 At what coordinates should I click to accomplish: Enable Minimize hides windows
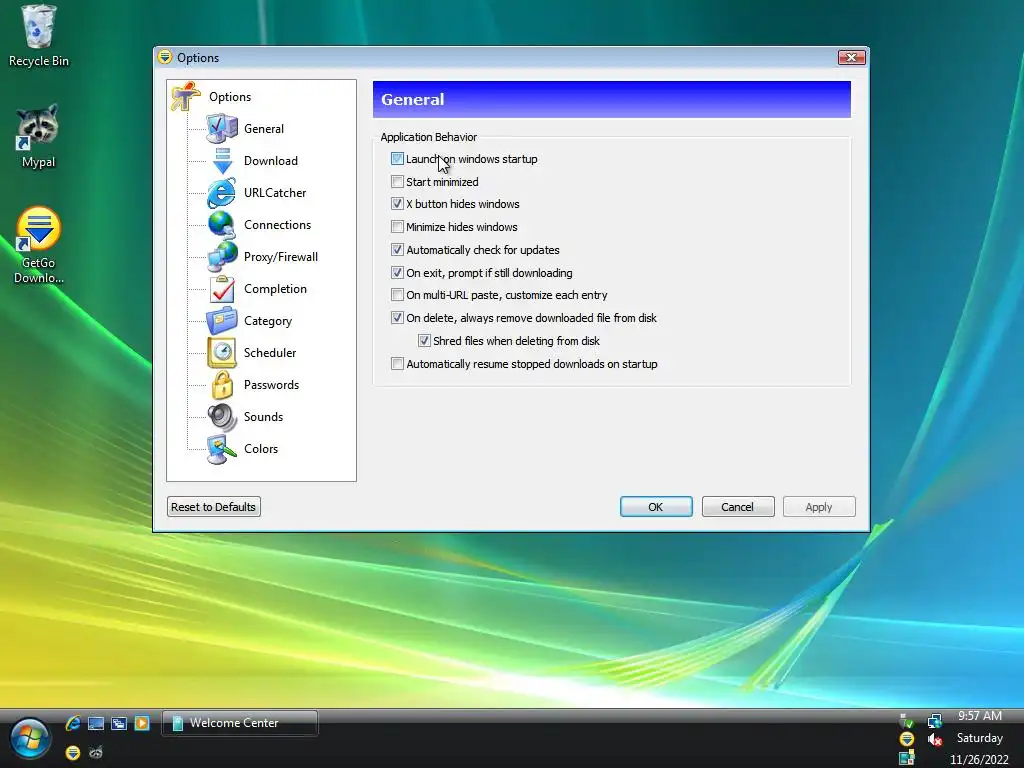397,227
